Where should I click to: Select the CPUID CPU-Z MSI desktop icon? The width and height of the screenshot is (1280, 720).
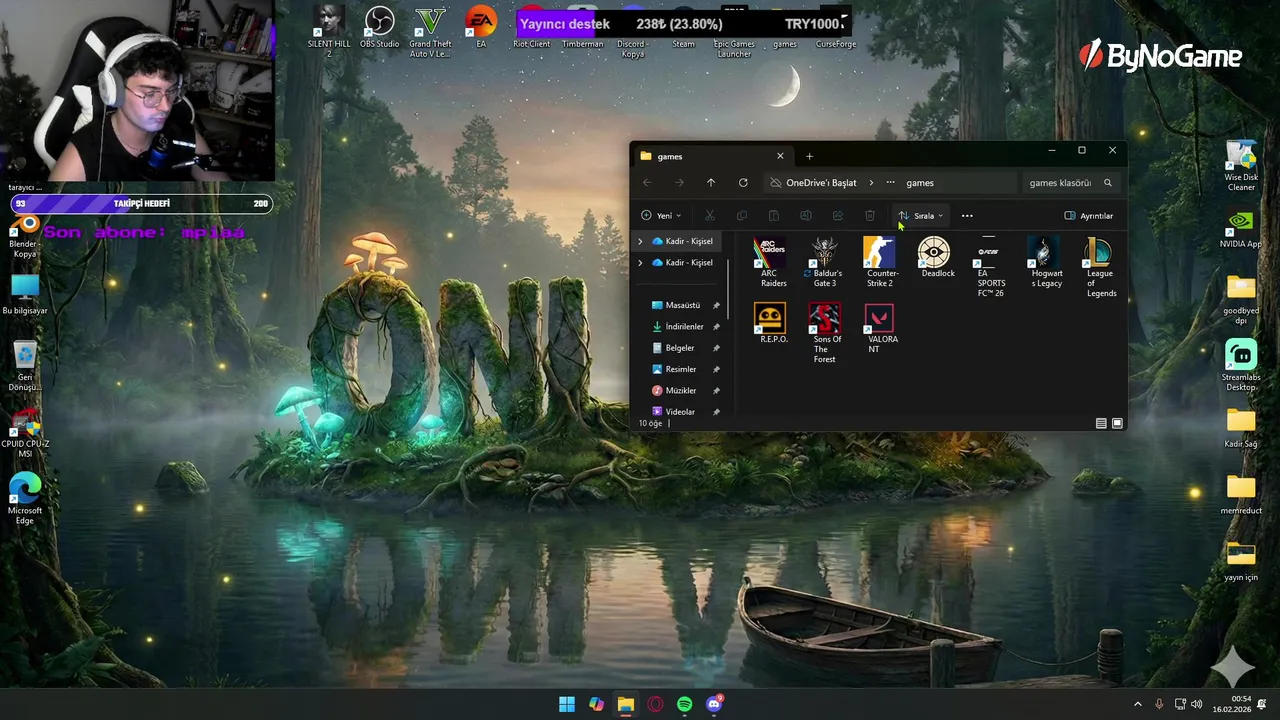25,433
